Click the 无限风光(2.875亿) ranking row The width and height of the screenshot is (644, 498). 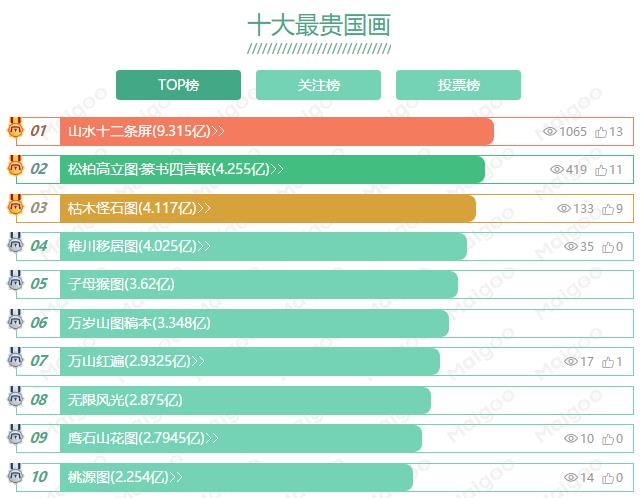click(x=325, y=400)
